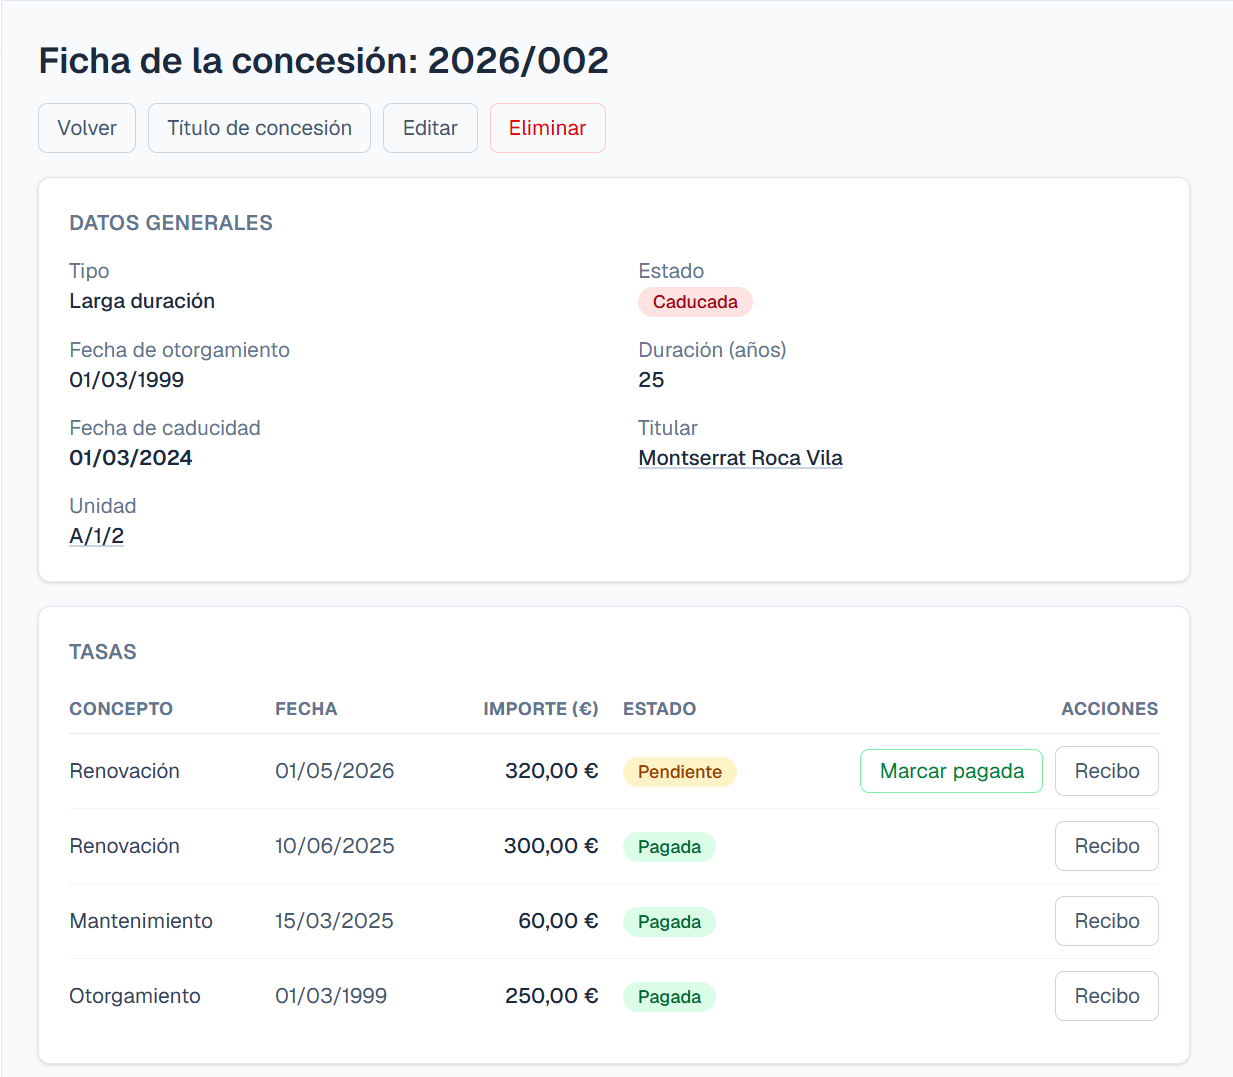Open Recibo for Otorgamiento fee

[x=1106, y=996]
